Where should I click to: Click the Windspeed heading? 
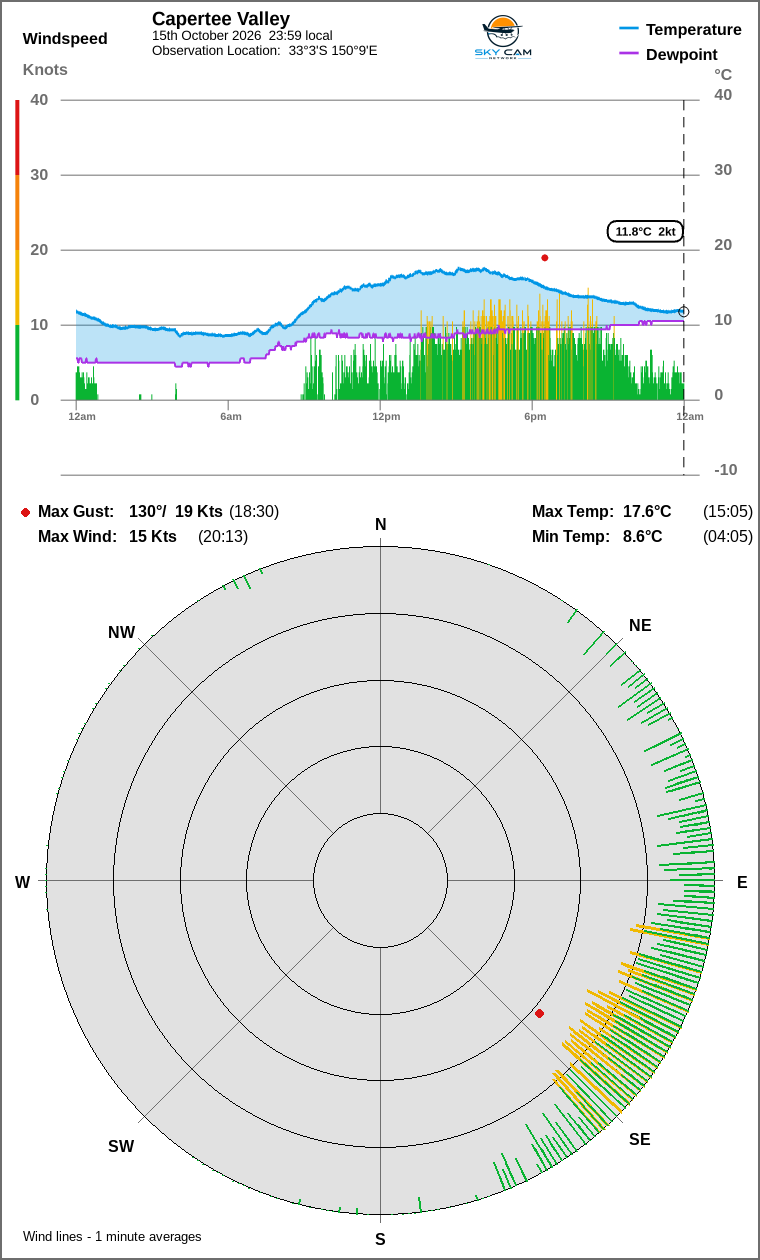[65, 39]
